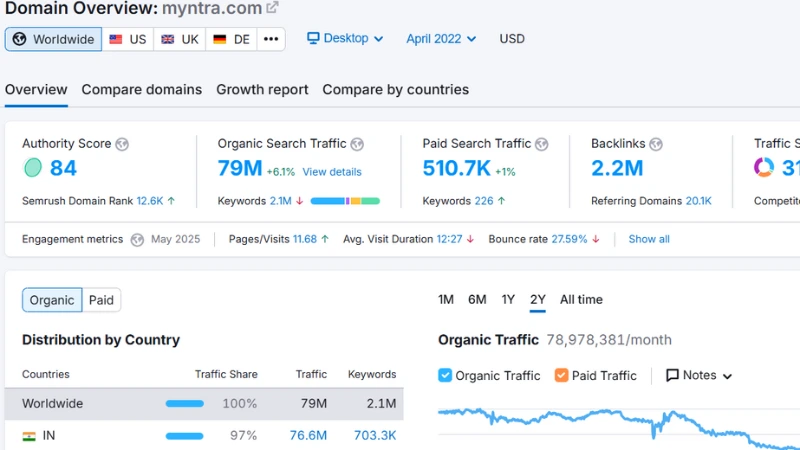The height and width of the screenshot is (450, 800).
Task: Uncheck the Organic Traffic checkbox
Action: 445,376
